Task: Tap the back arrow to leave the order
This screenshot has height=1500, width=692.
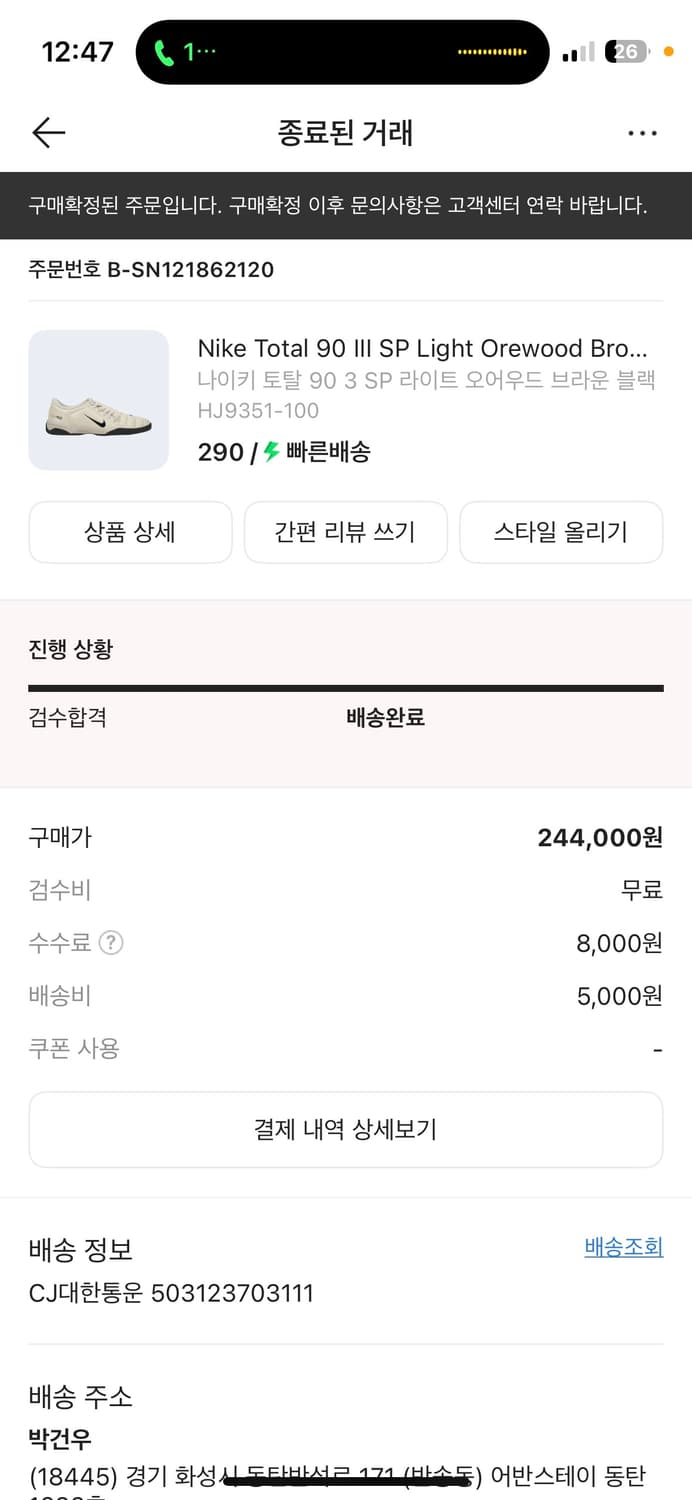Action: 48,132
